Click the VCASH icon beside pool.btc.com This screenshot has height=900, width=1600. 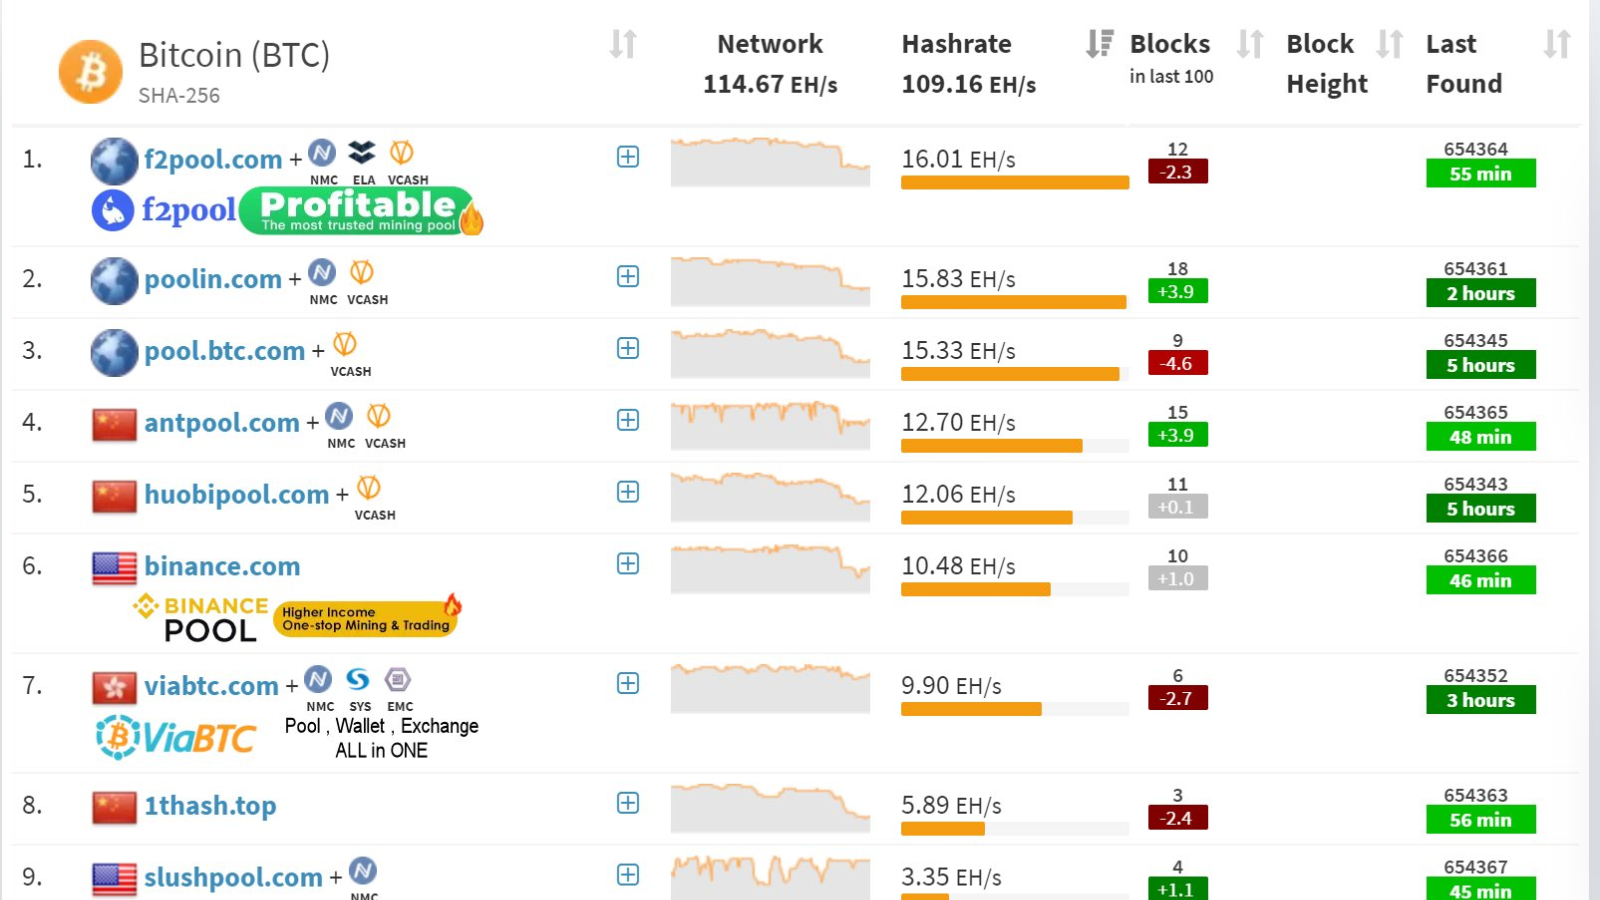pos(345,344)
